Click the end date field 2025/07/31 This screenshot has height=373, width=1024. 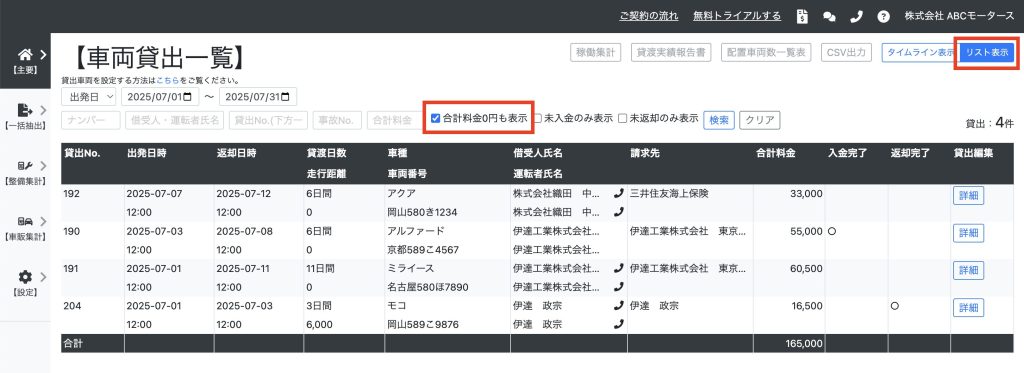[258, 97]
